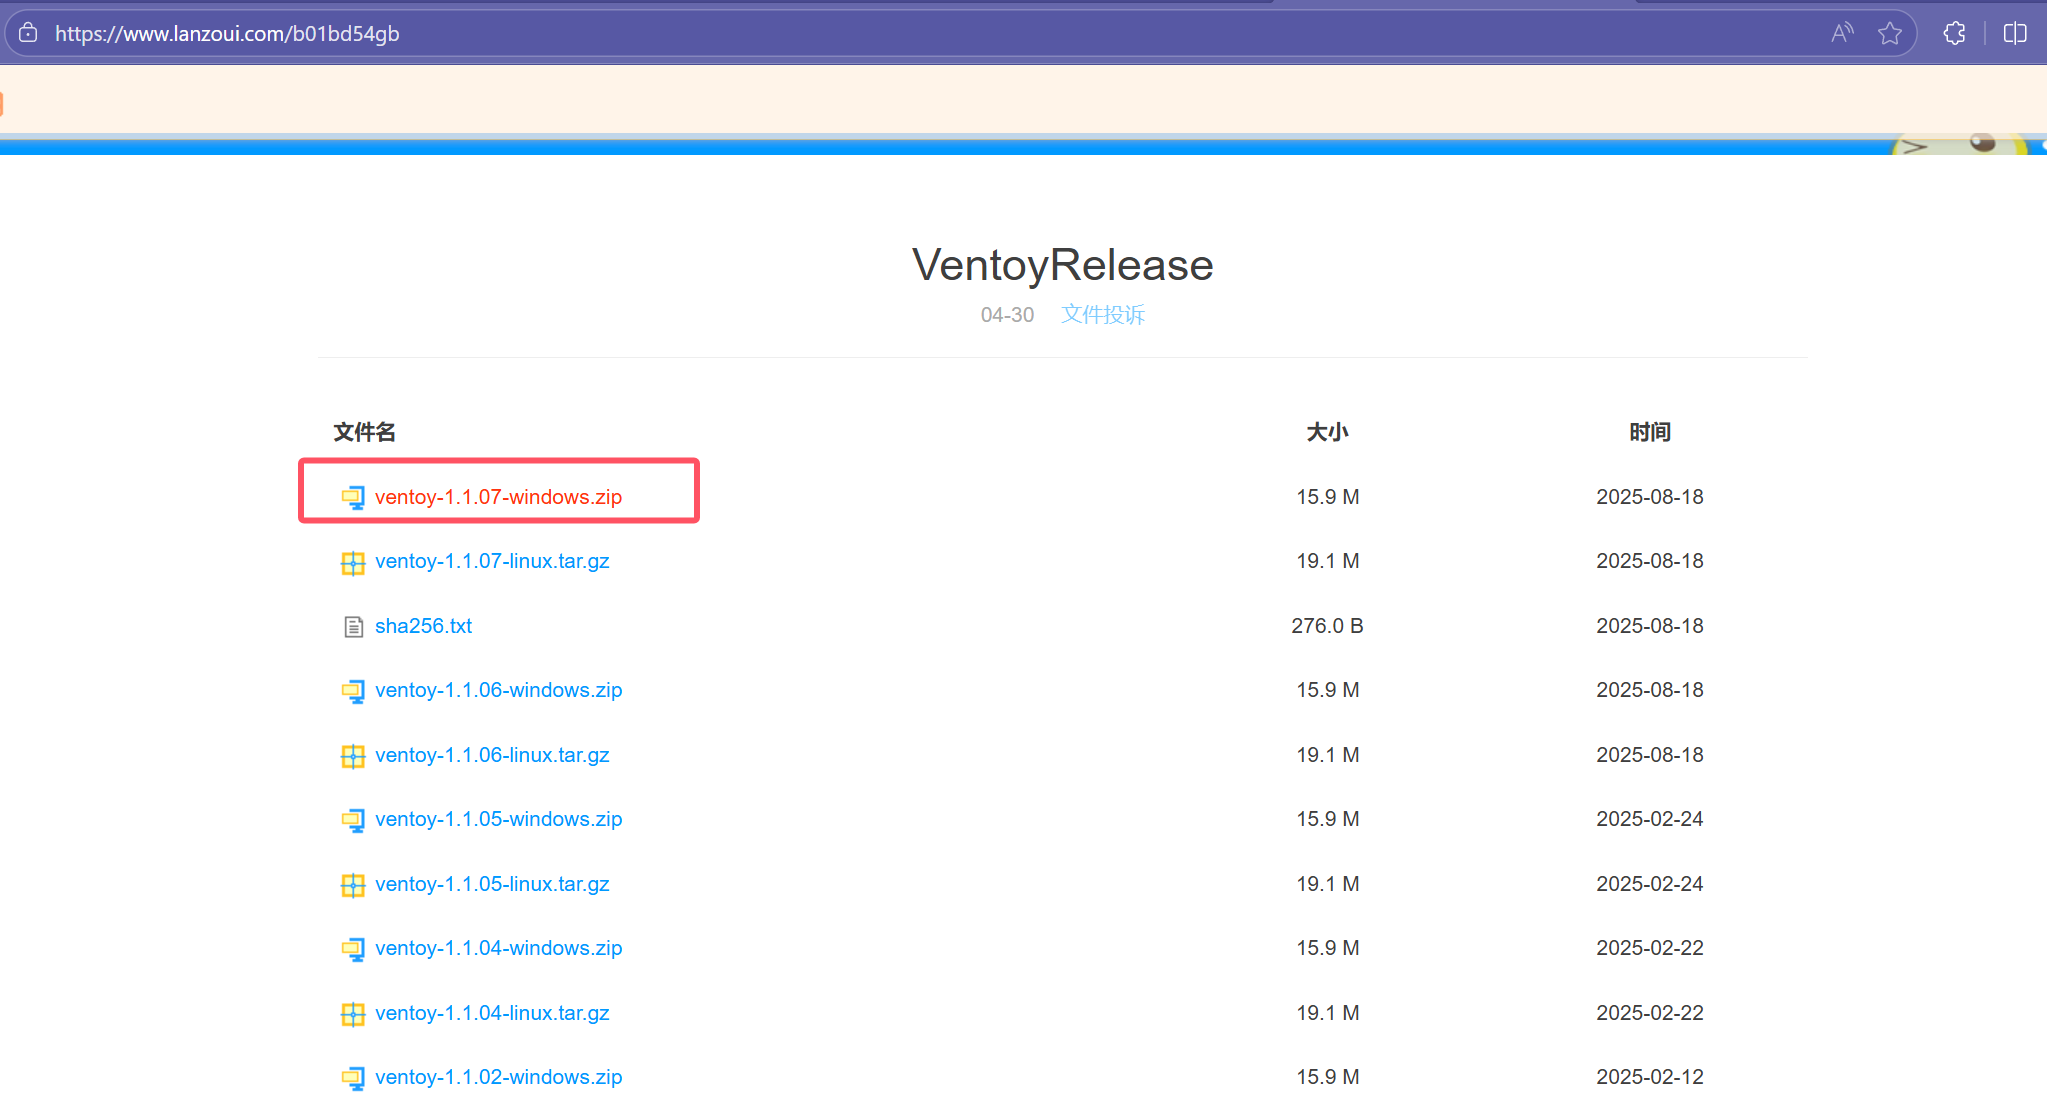Toggle split screen view icon
The width and height of the screenshot is (2047, 1104).
coord(2015,33)
